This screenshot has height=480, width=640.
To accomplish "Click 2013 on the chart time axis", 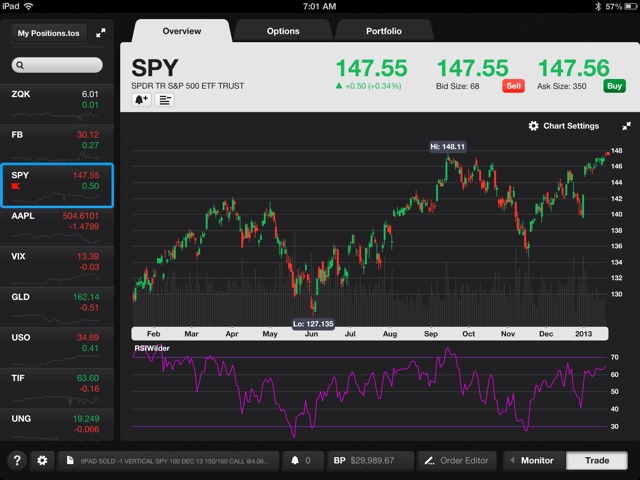I will click(583, 334).
